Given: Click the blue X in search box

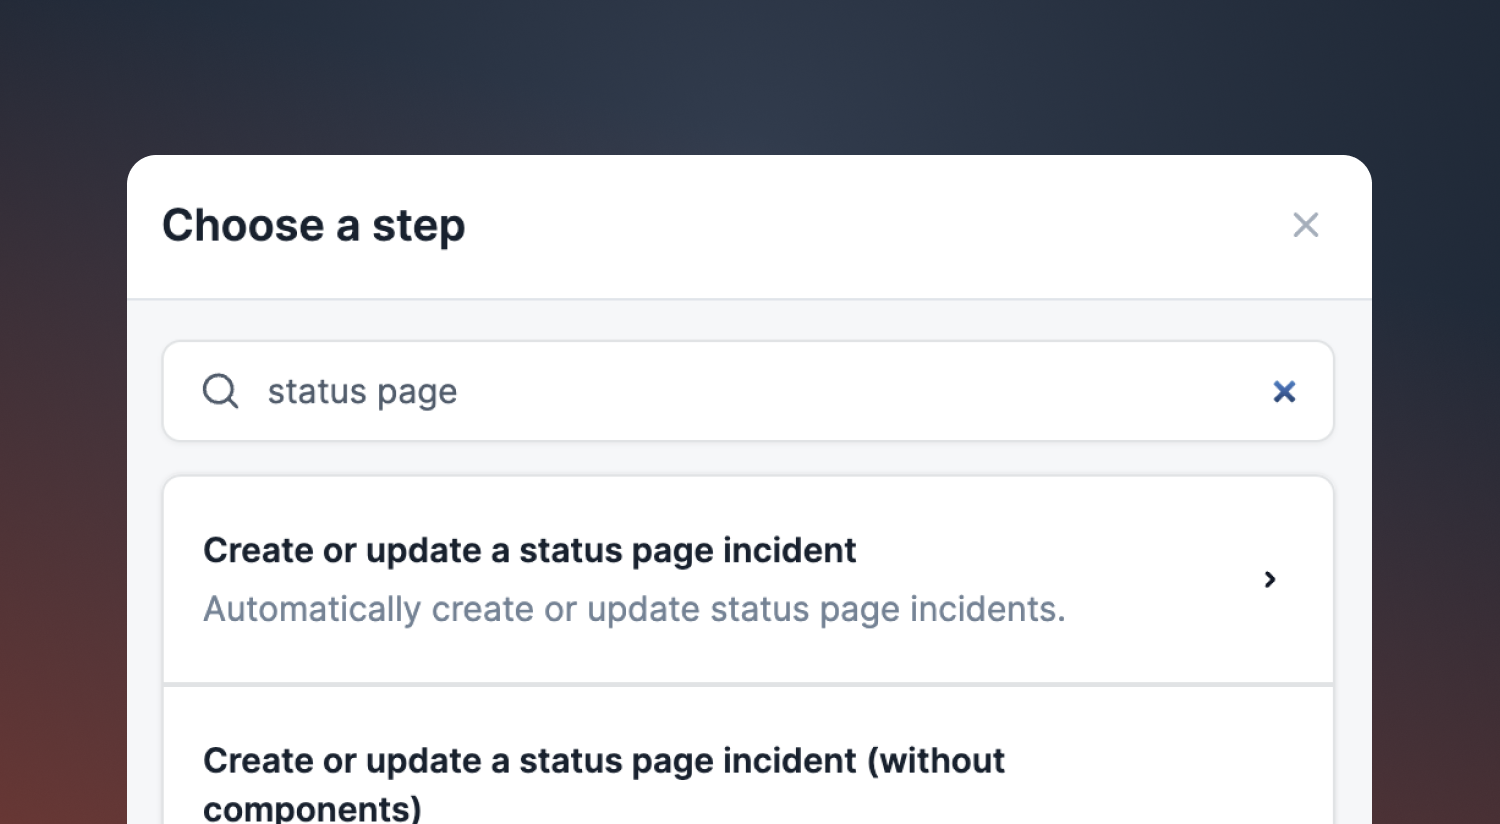Looking at the screenshot, I should 1284,391.
